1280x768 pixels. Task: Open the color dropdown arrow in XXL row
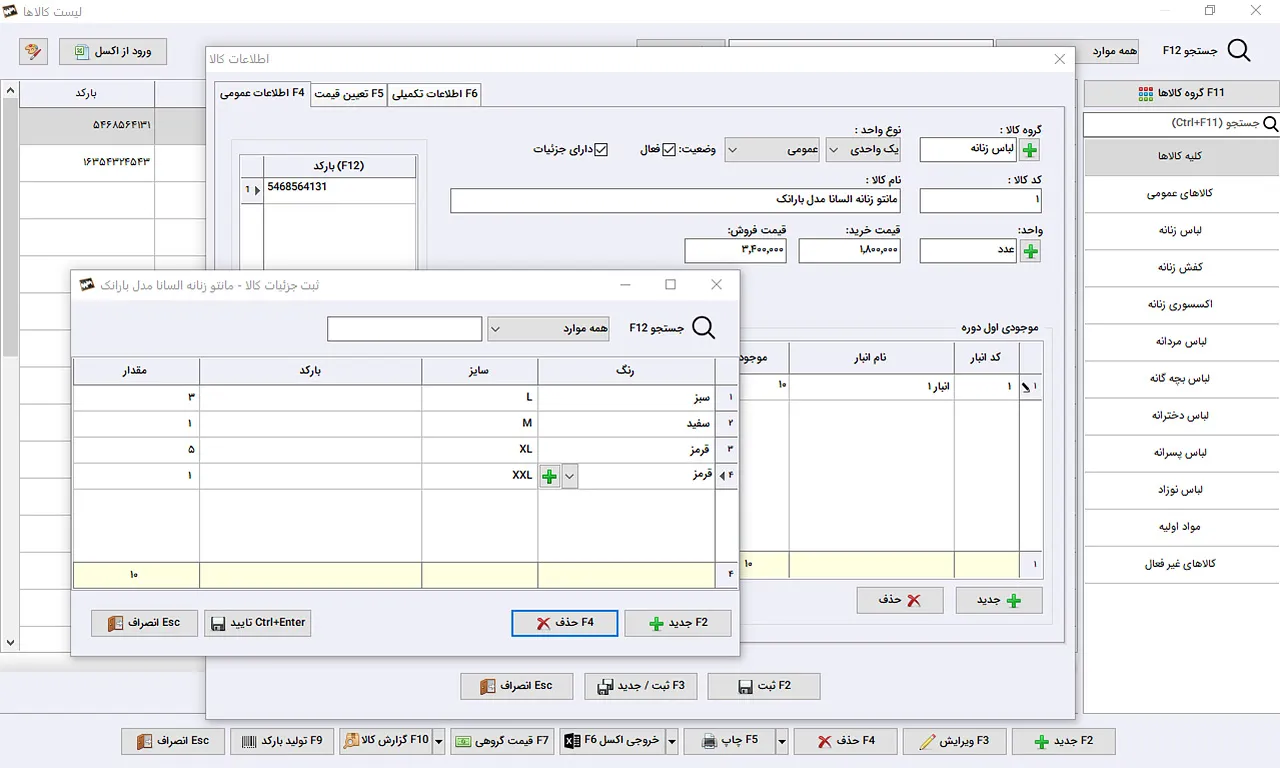point(570,477)
